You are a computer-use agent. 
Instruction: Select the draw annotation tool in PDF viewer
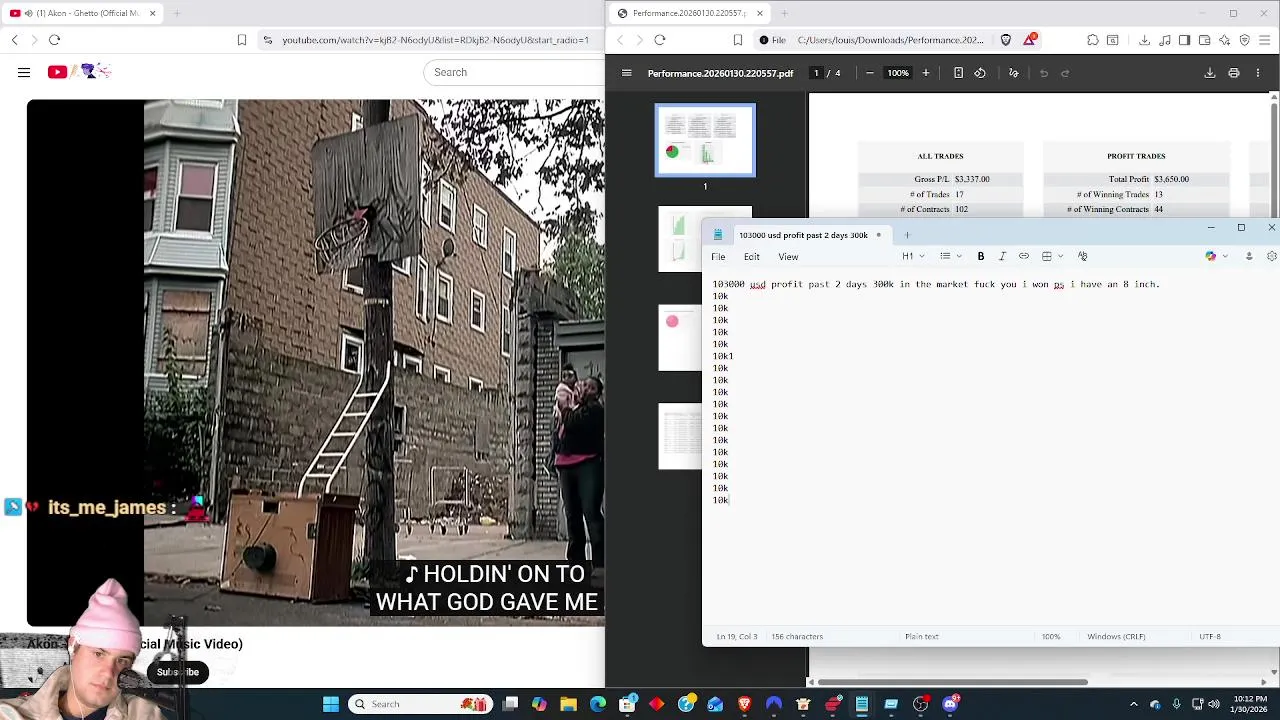click(x=1013, y=73)
